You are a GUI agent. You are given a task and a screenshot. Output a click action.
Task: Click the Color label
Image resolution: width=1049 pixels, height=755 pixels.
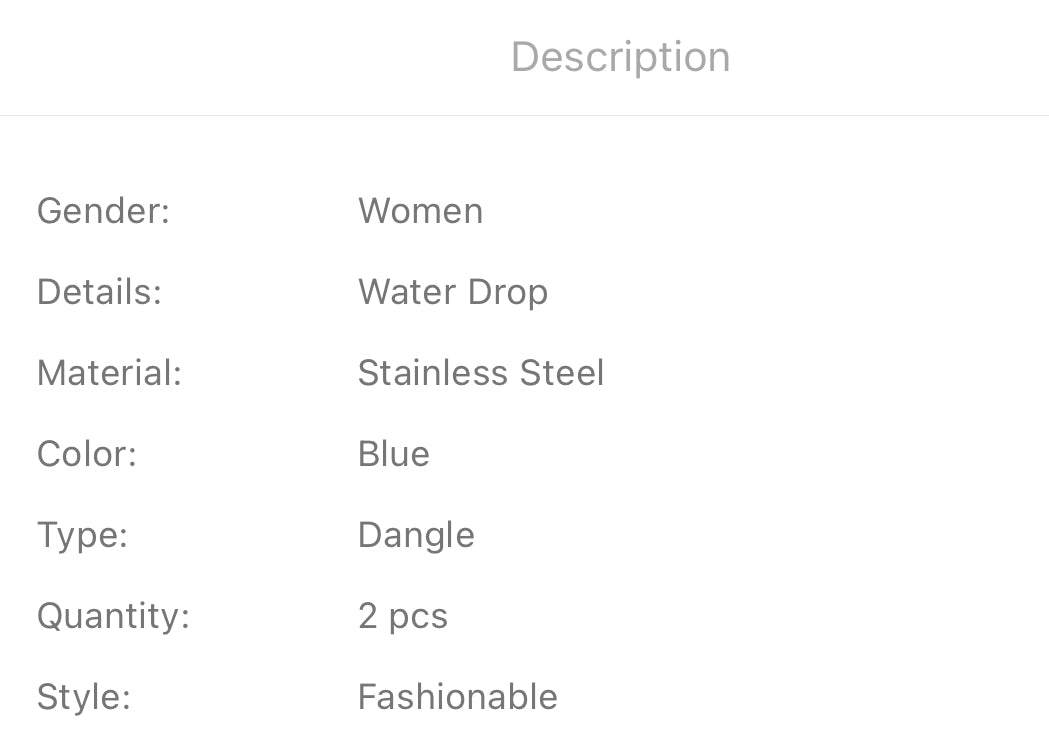(86, 454)
